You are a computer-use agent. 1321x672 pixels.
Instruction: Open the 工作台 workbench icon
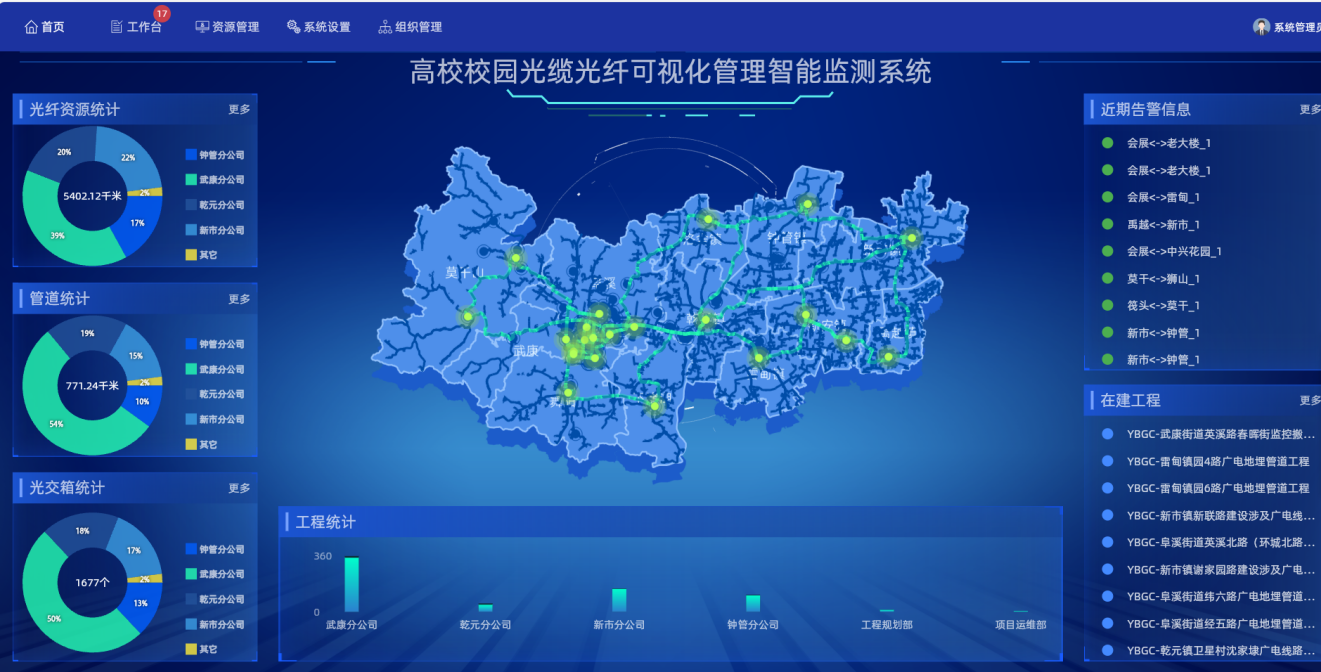click(117, 27)
